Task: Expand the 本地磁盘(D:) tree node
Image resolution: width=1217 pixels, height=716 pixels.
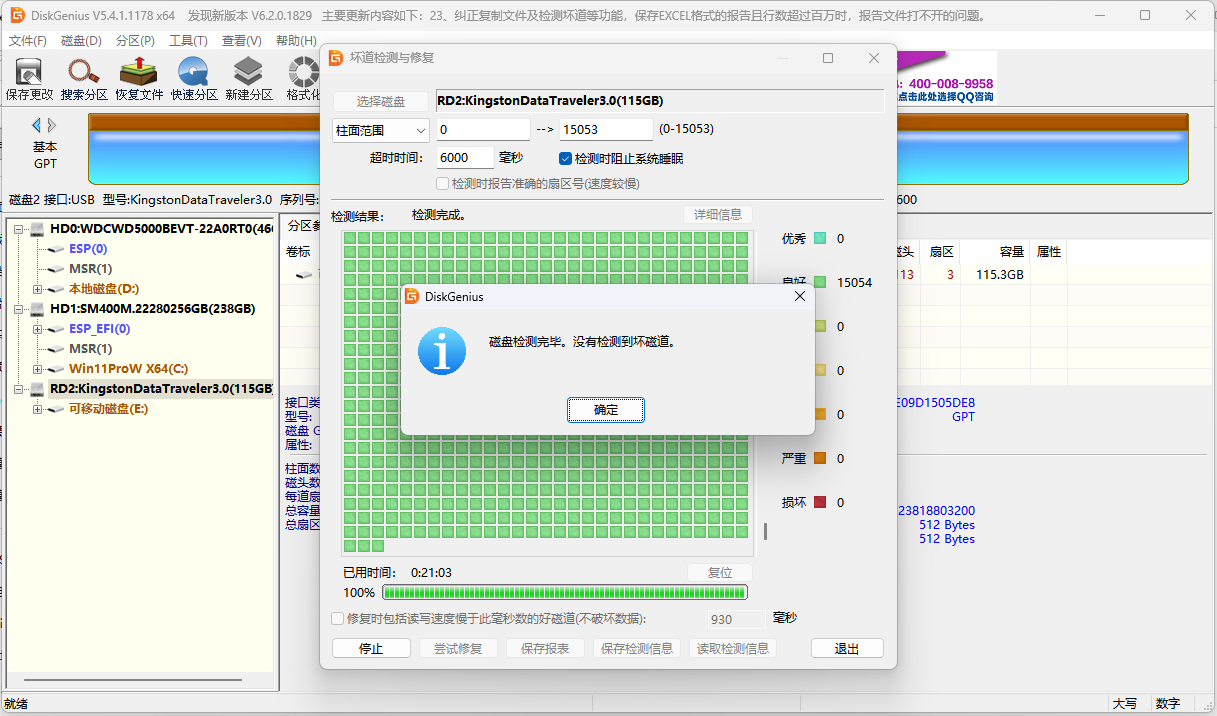Action: click(x=38, y=289)
